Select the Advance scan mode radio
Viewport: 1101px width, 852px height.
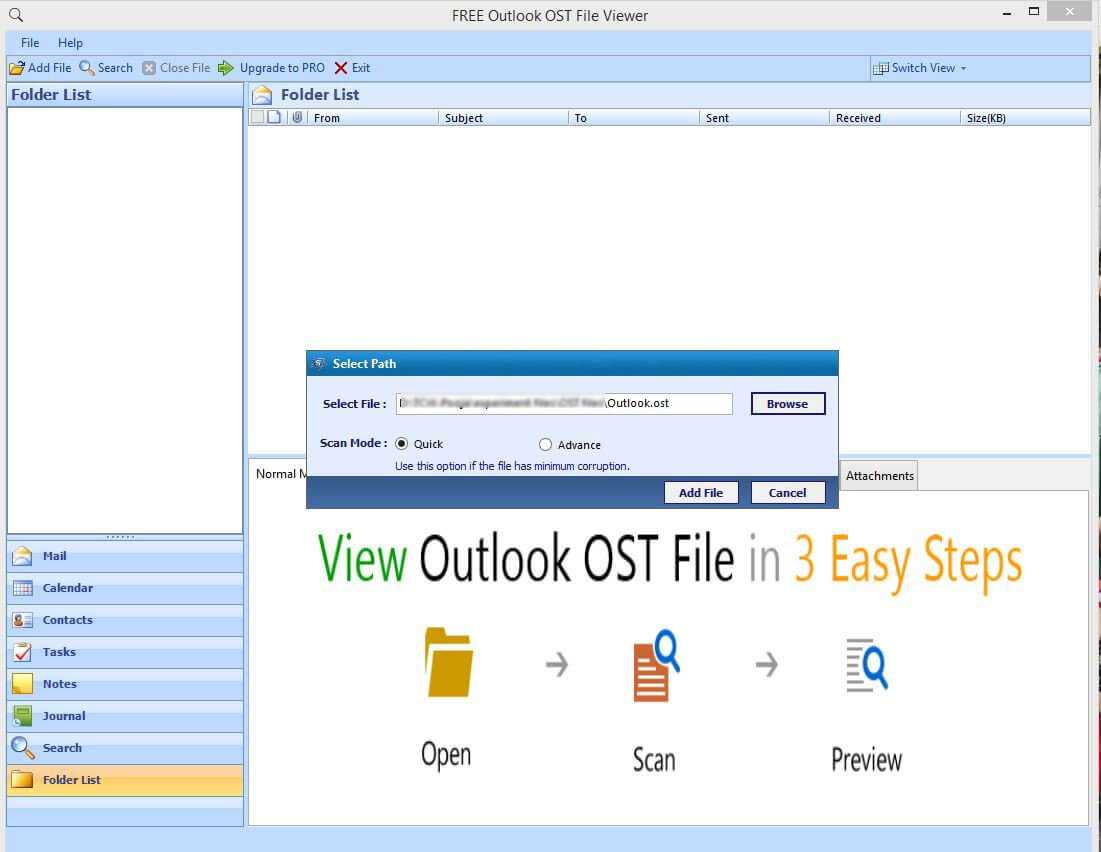pos(546,445)
